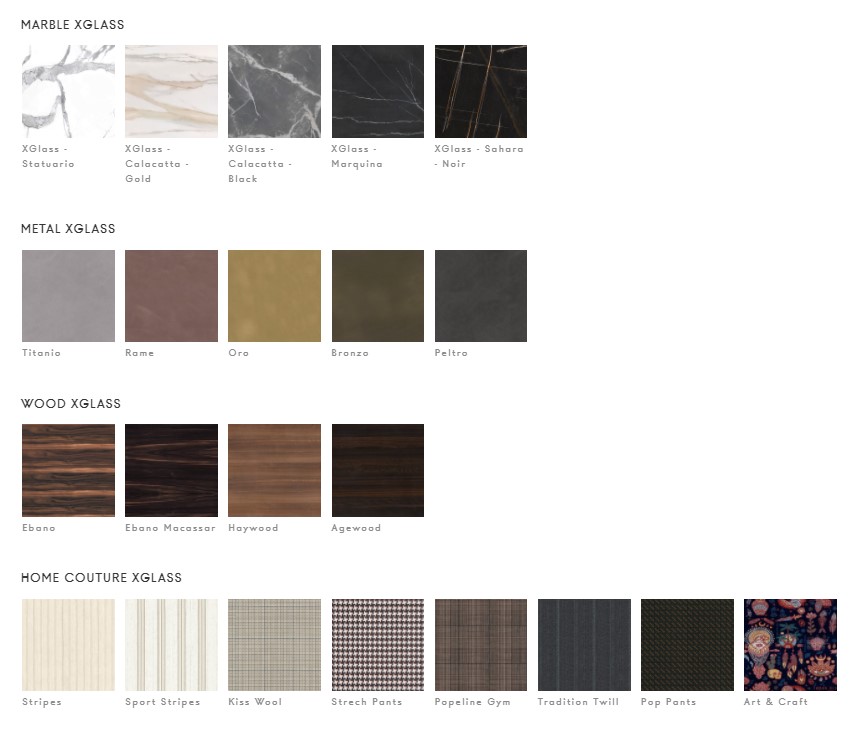
Task: Click the Stripes fabric pattern thumbnail
Action: pos(69,645)
